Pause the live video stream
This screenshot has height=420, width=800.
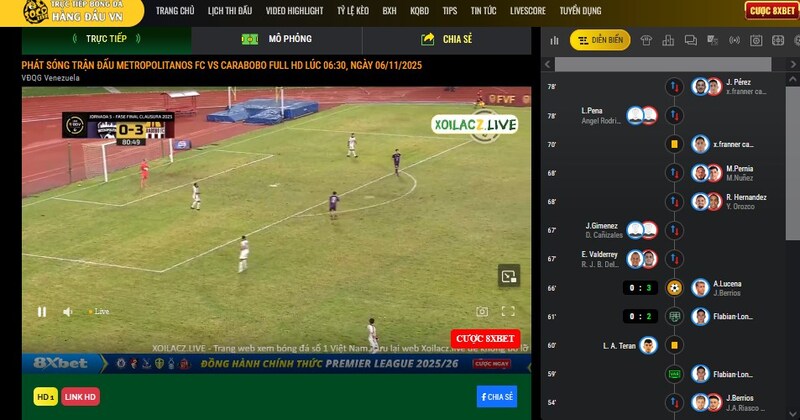pyautogui.click(x=42, y=311)
